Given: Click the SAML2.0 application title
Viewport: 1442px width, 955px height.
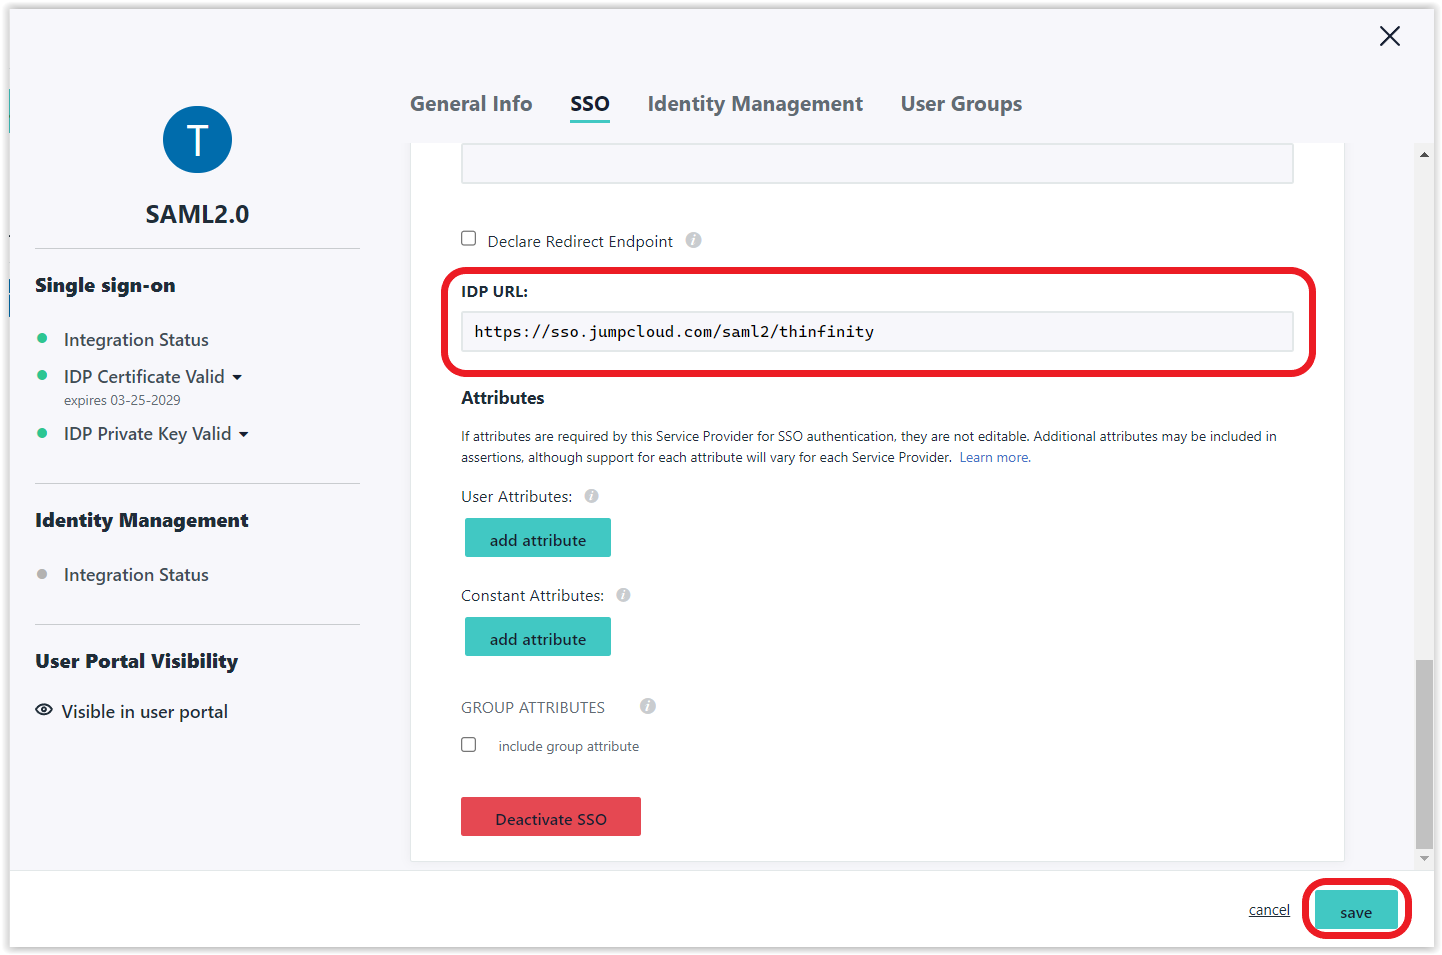Looking at the screenshot, I should point(197,214).
